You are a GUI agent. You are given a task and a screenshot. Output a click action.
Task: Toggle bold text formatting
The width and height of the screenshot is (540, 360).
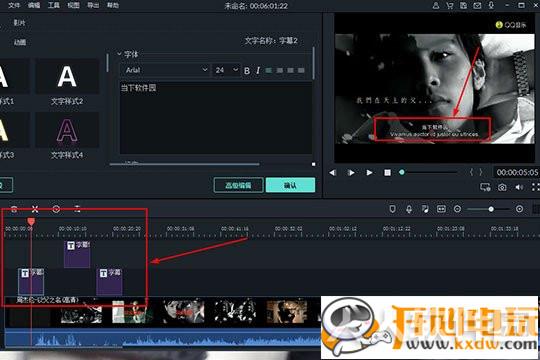pyautogui.click(x=247, y=71)
